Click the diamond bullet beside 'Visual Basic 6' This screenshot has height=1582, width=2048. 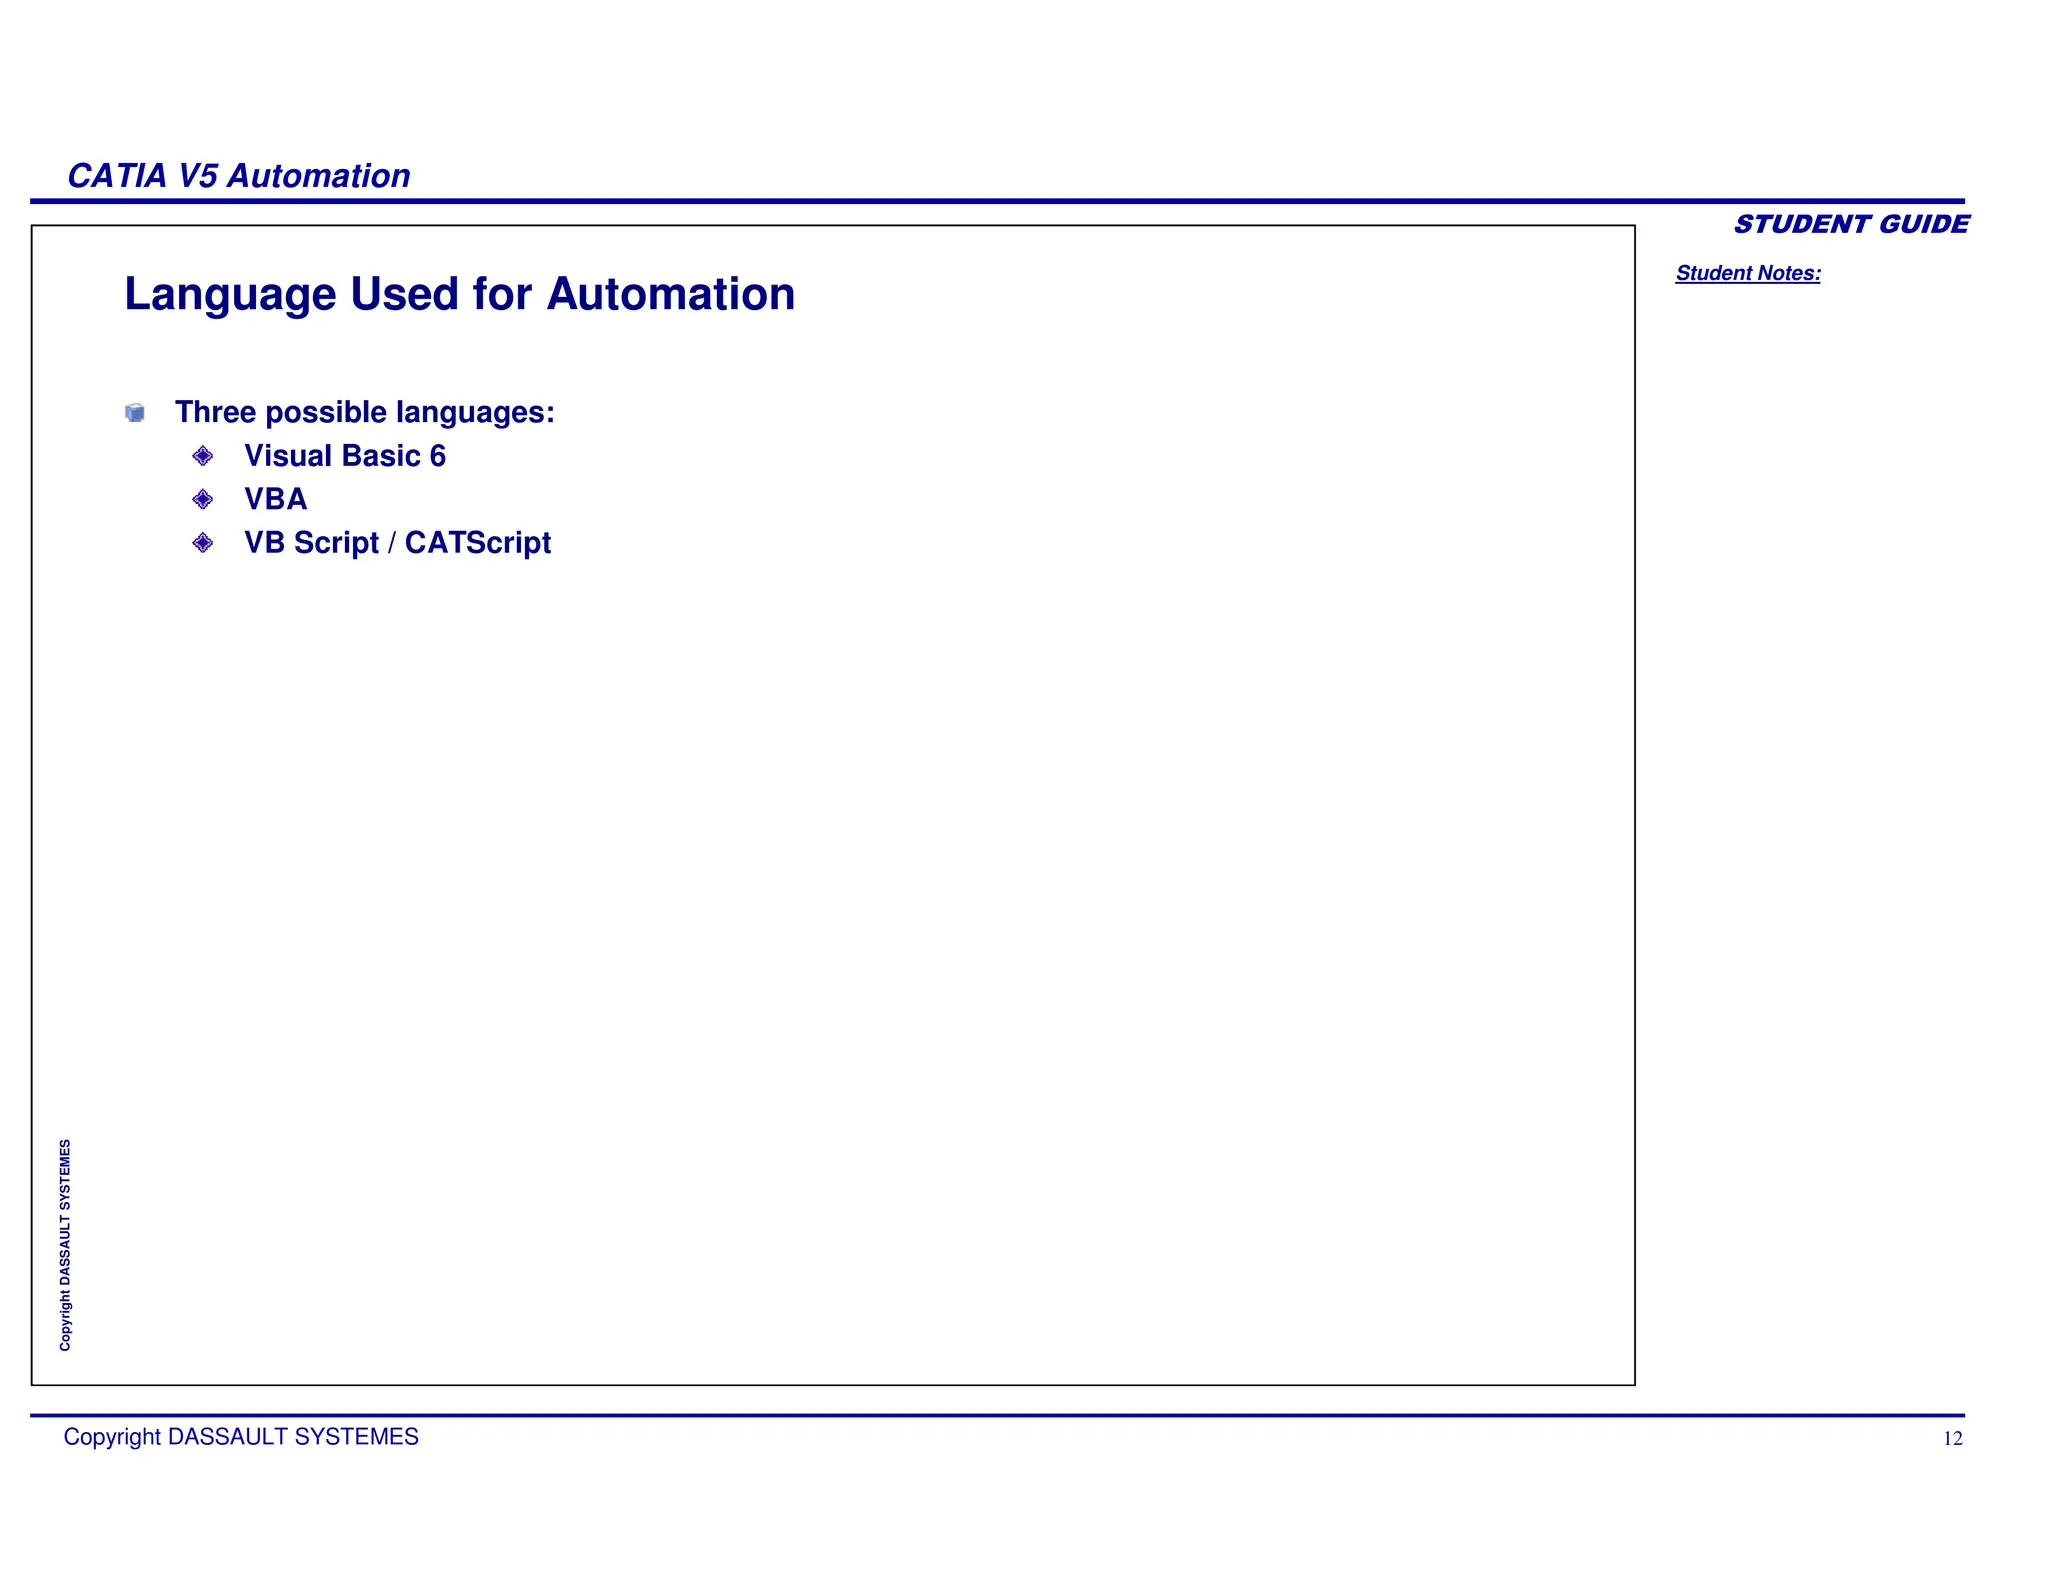203,456
